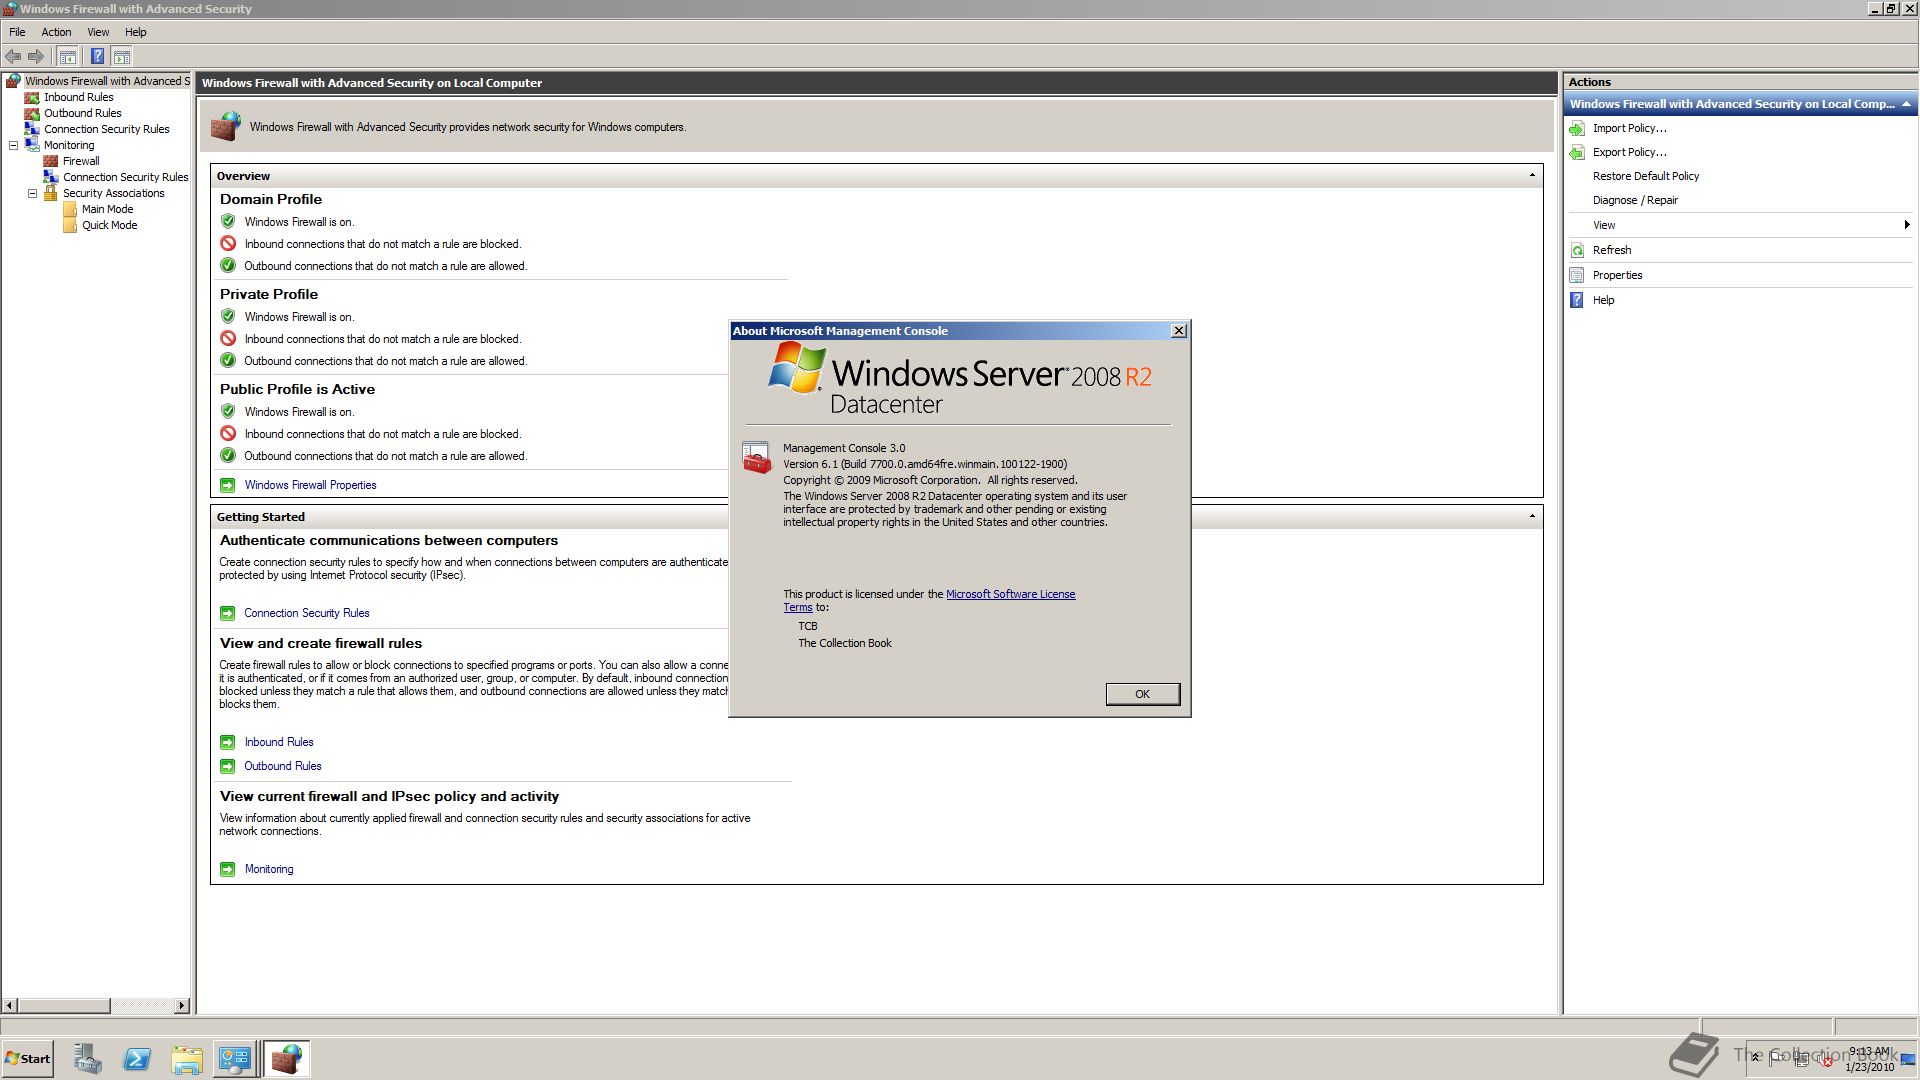The image size is (1920, 1080).
Task: Select the Security Associations tree node
Action: pos(113,193)
